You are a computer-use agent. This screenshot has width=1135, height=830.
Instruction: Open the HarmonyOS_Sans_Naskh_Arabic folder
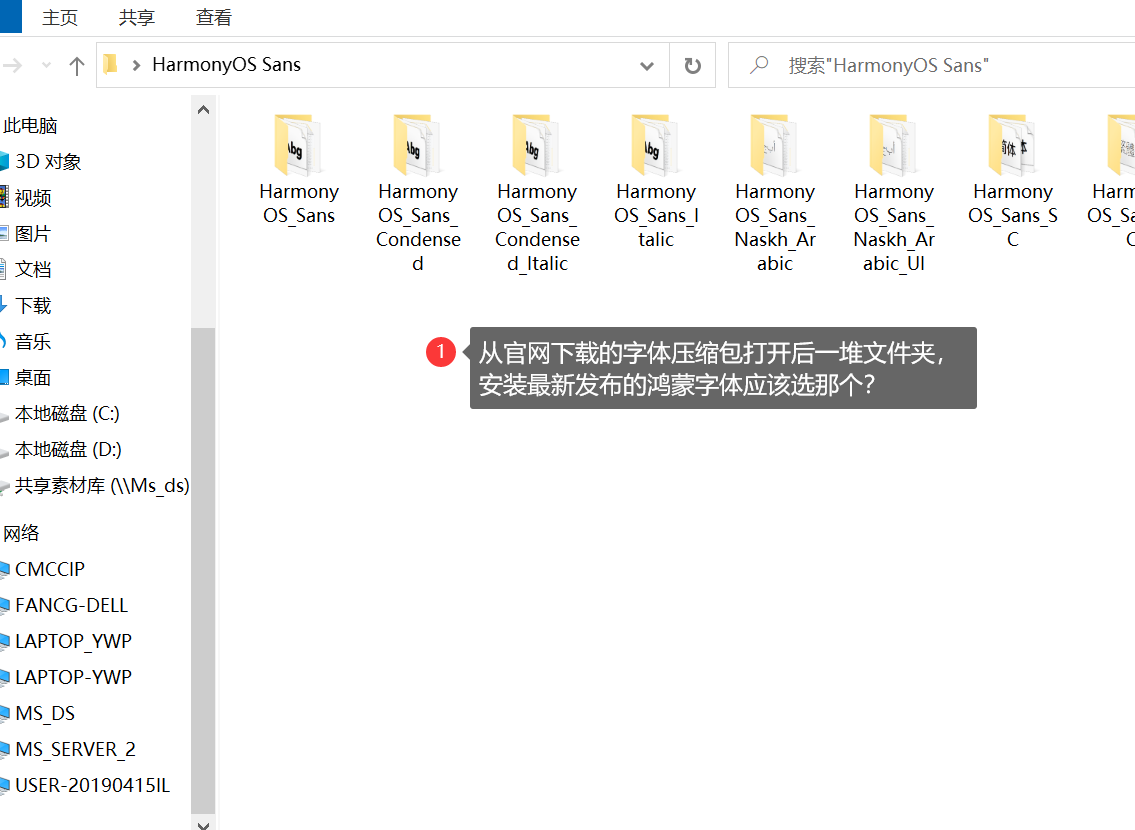pos(775,193)
